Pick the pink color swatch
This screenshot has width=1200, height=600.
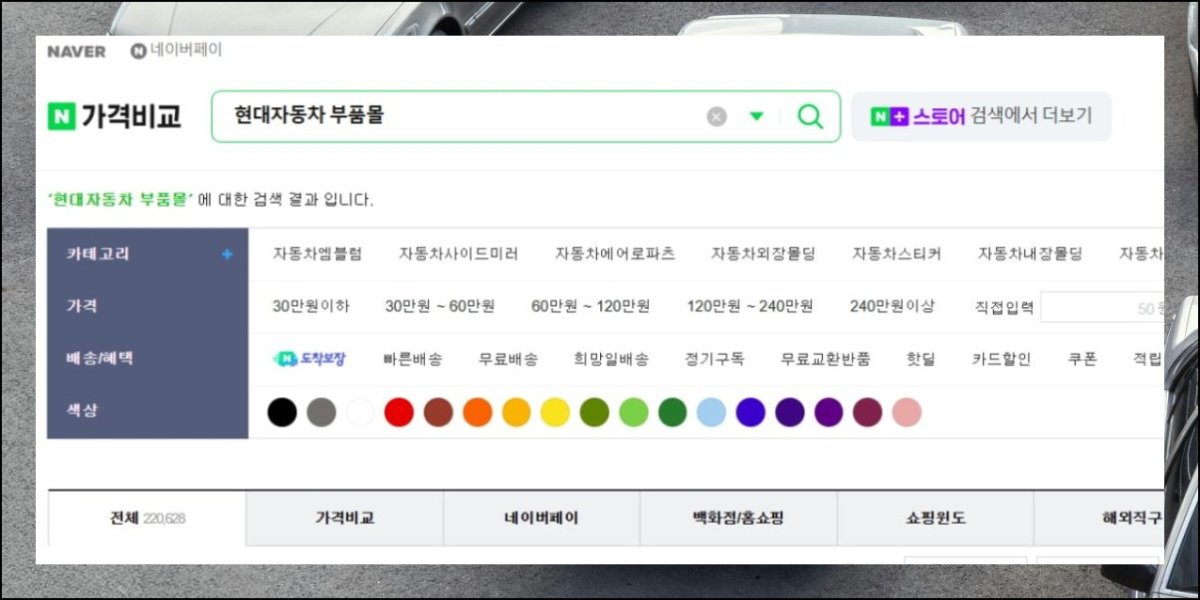(x=906, y=412)
